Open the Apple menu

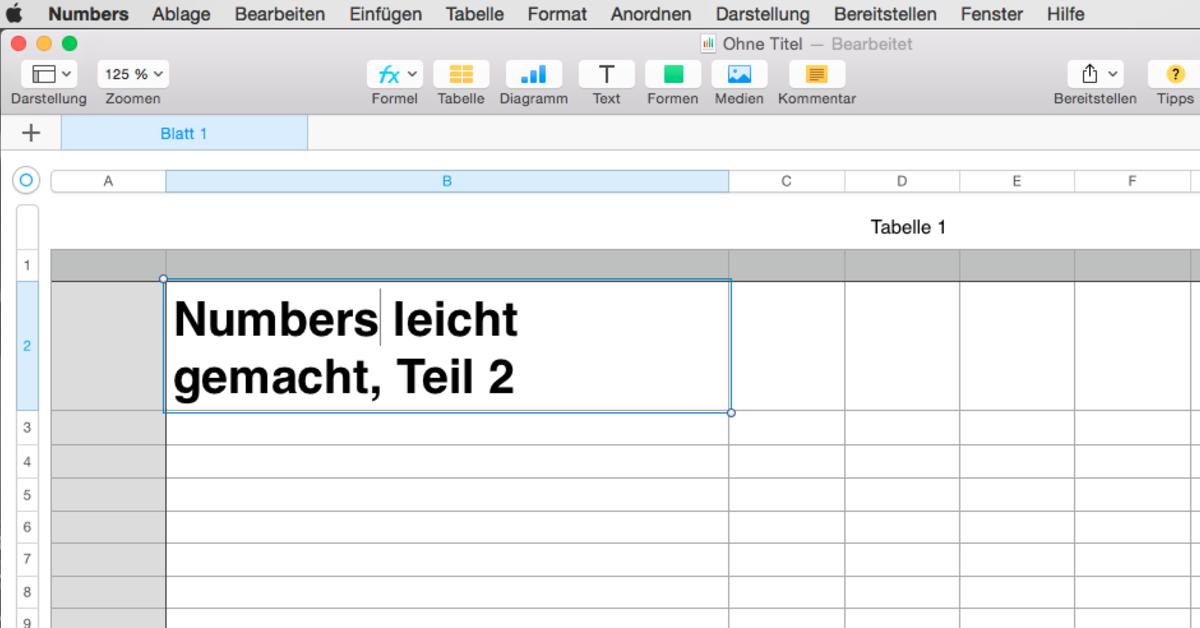pos(12,14)
